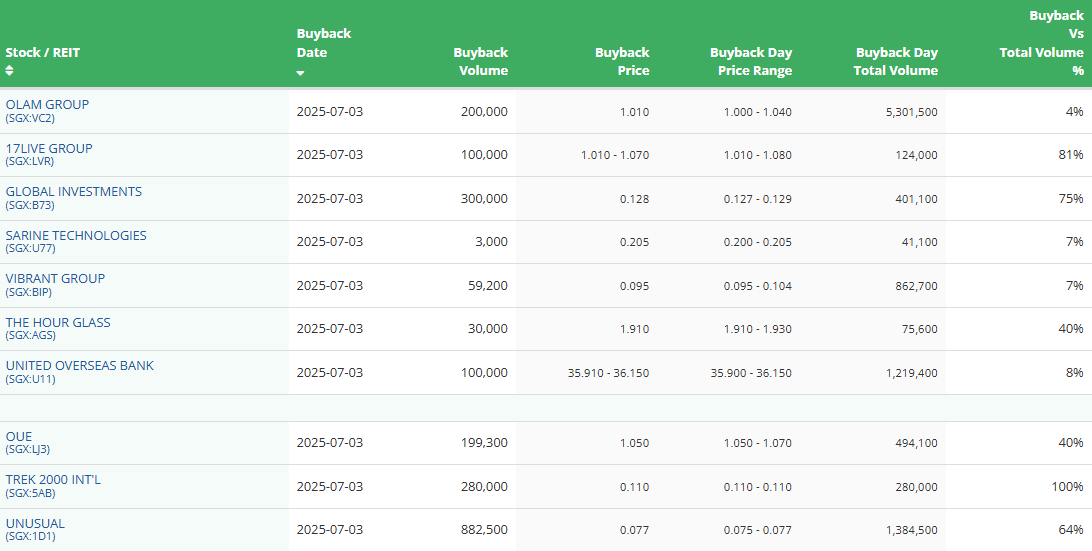This screenshot has width=1092, height=551.
Task: Click the 0.127 - 0.129 price range
Action: 758,199
